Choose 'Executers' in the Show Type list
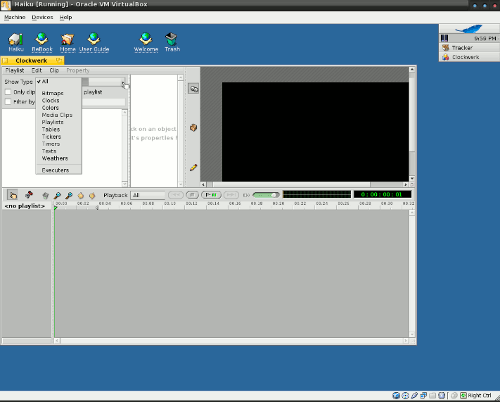 pyautogui.click(x=58, y=170)
